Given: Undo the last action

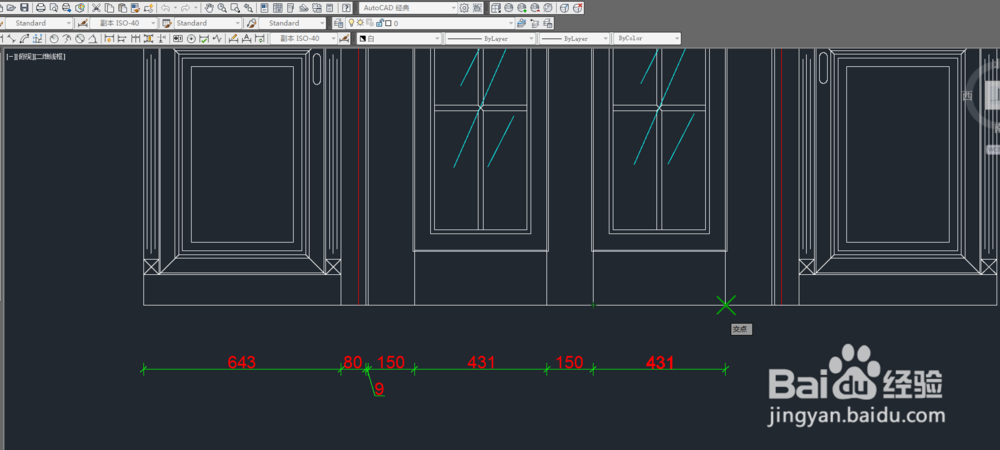Looking at the screenshot, I should coord(165,8).
